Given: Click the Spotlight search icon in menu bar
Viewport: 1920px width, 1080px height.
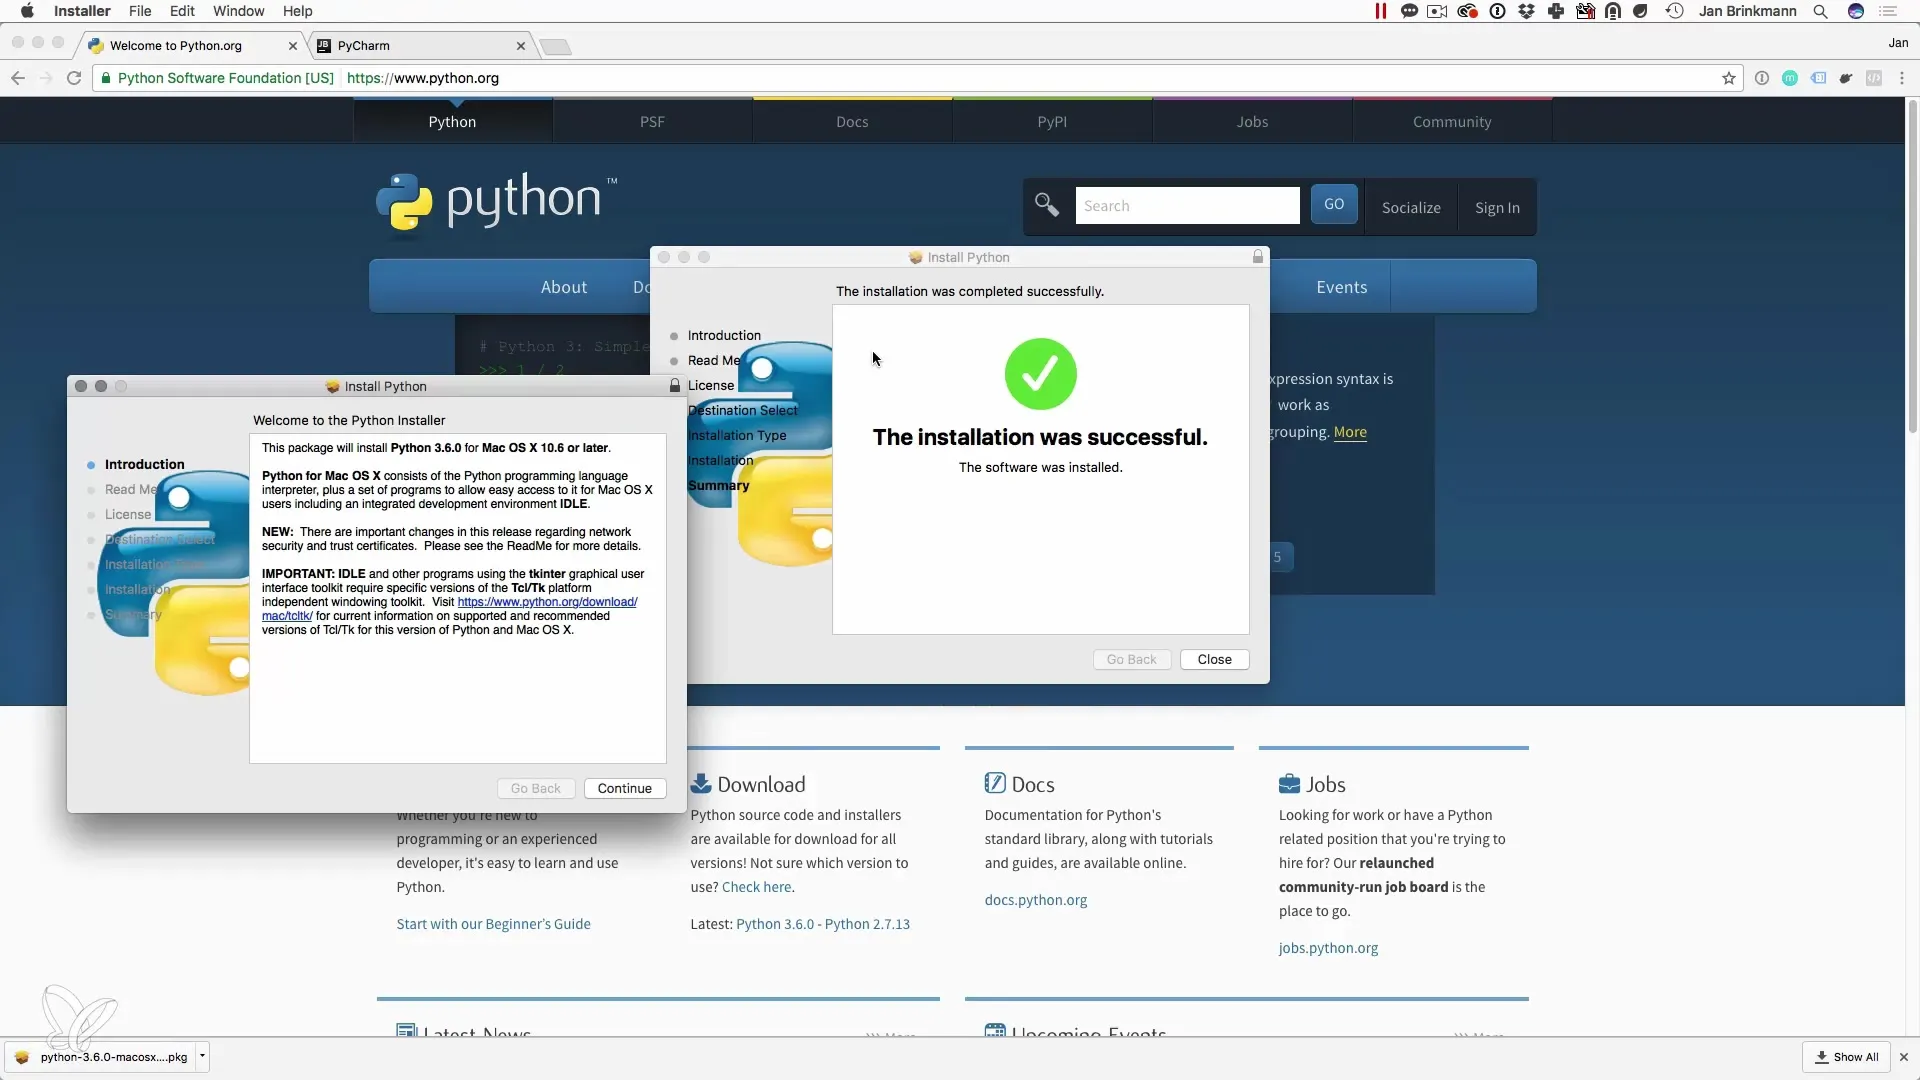Looking at the screenshot, I should [x=1821, y=11].
